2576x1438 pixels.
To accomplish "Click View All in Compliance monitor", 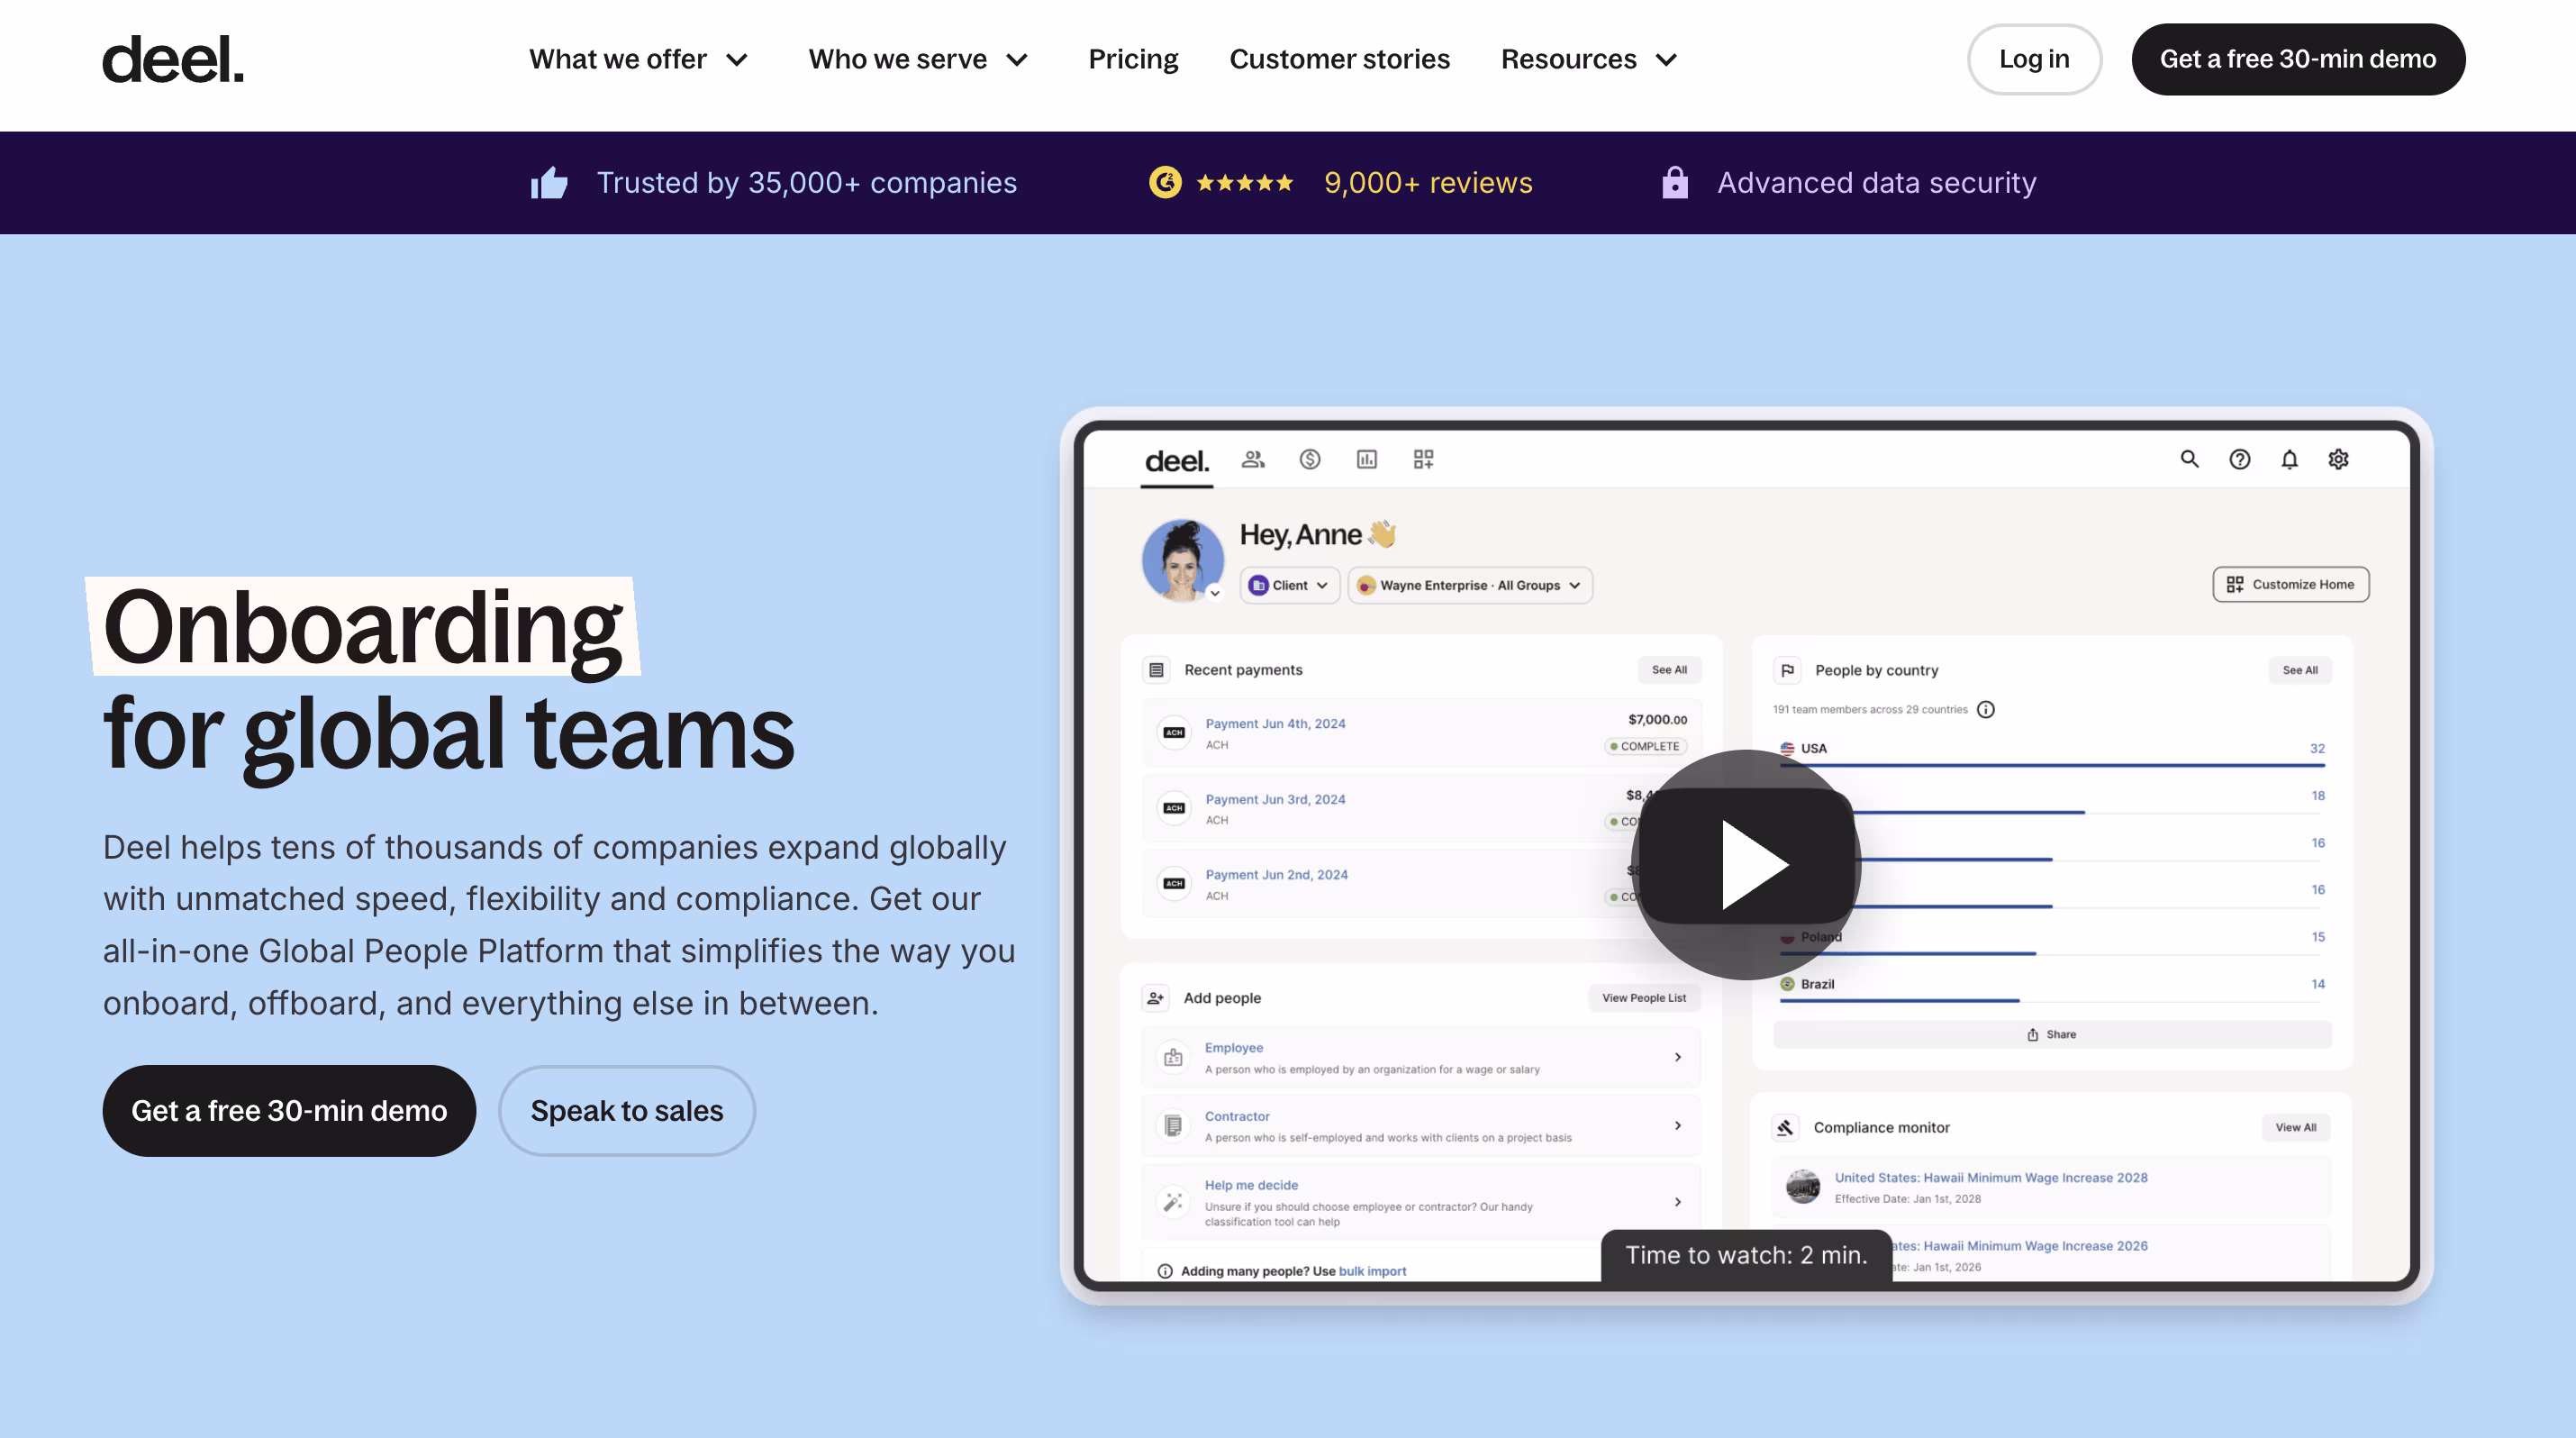I will pyautogui.click(x=2296, y=1127).
